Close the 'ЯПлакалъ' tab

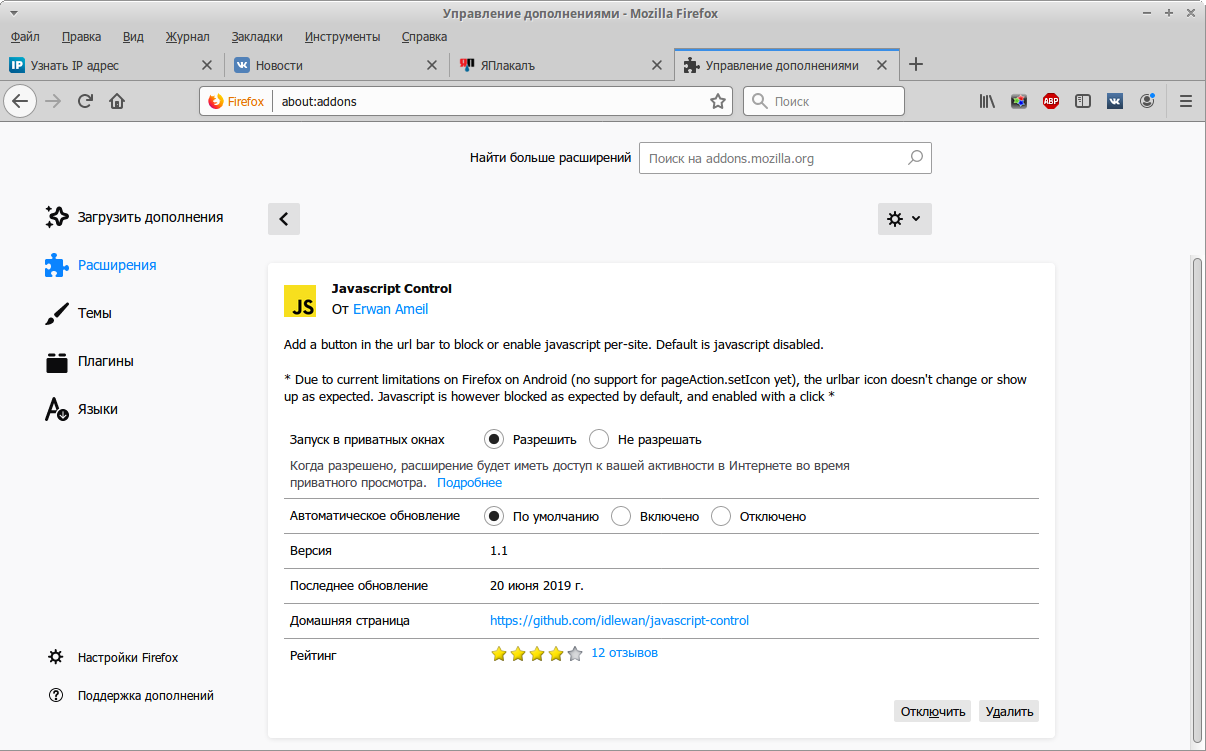[657, 65]
